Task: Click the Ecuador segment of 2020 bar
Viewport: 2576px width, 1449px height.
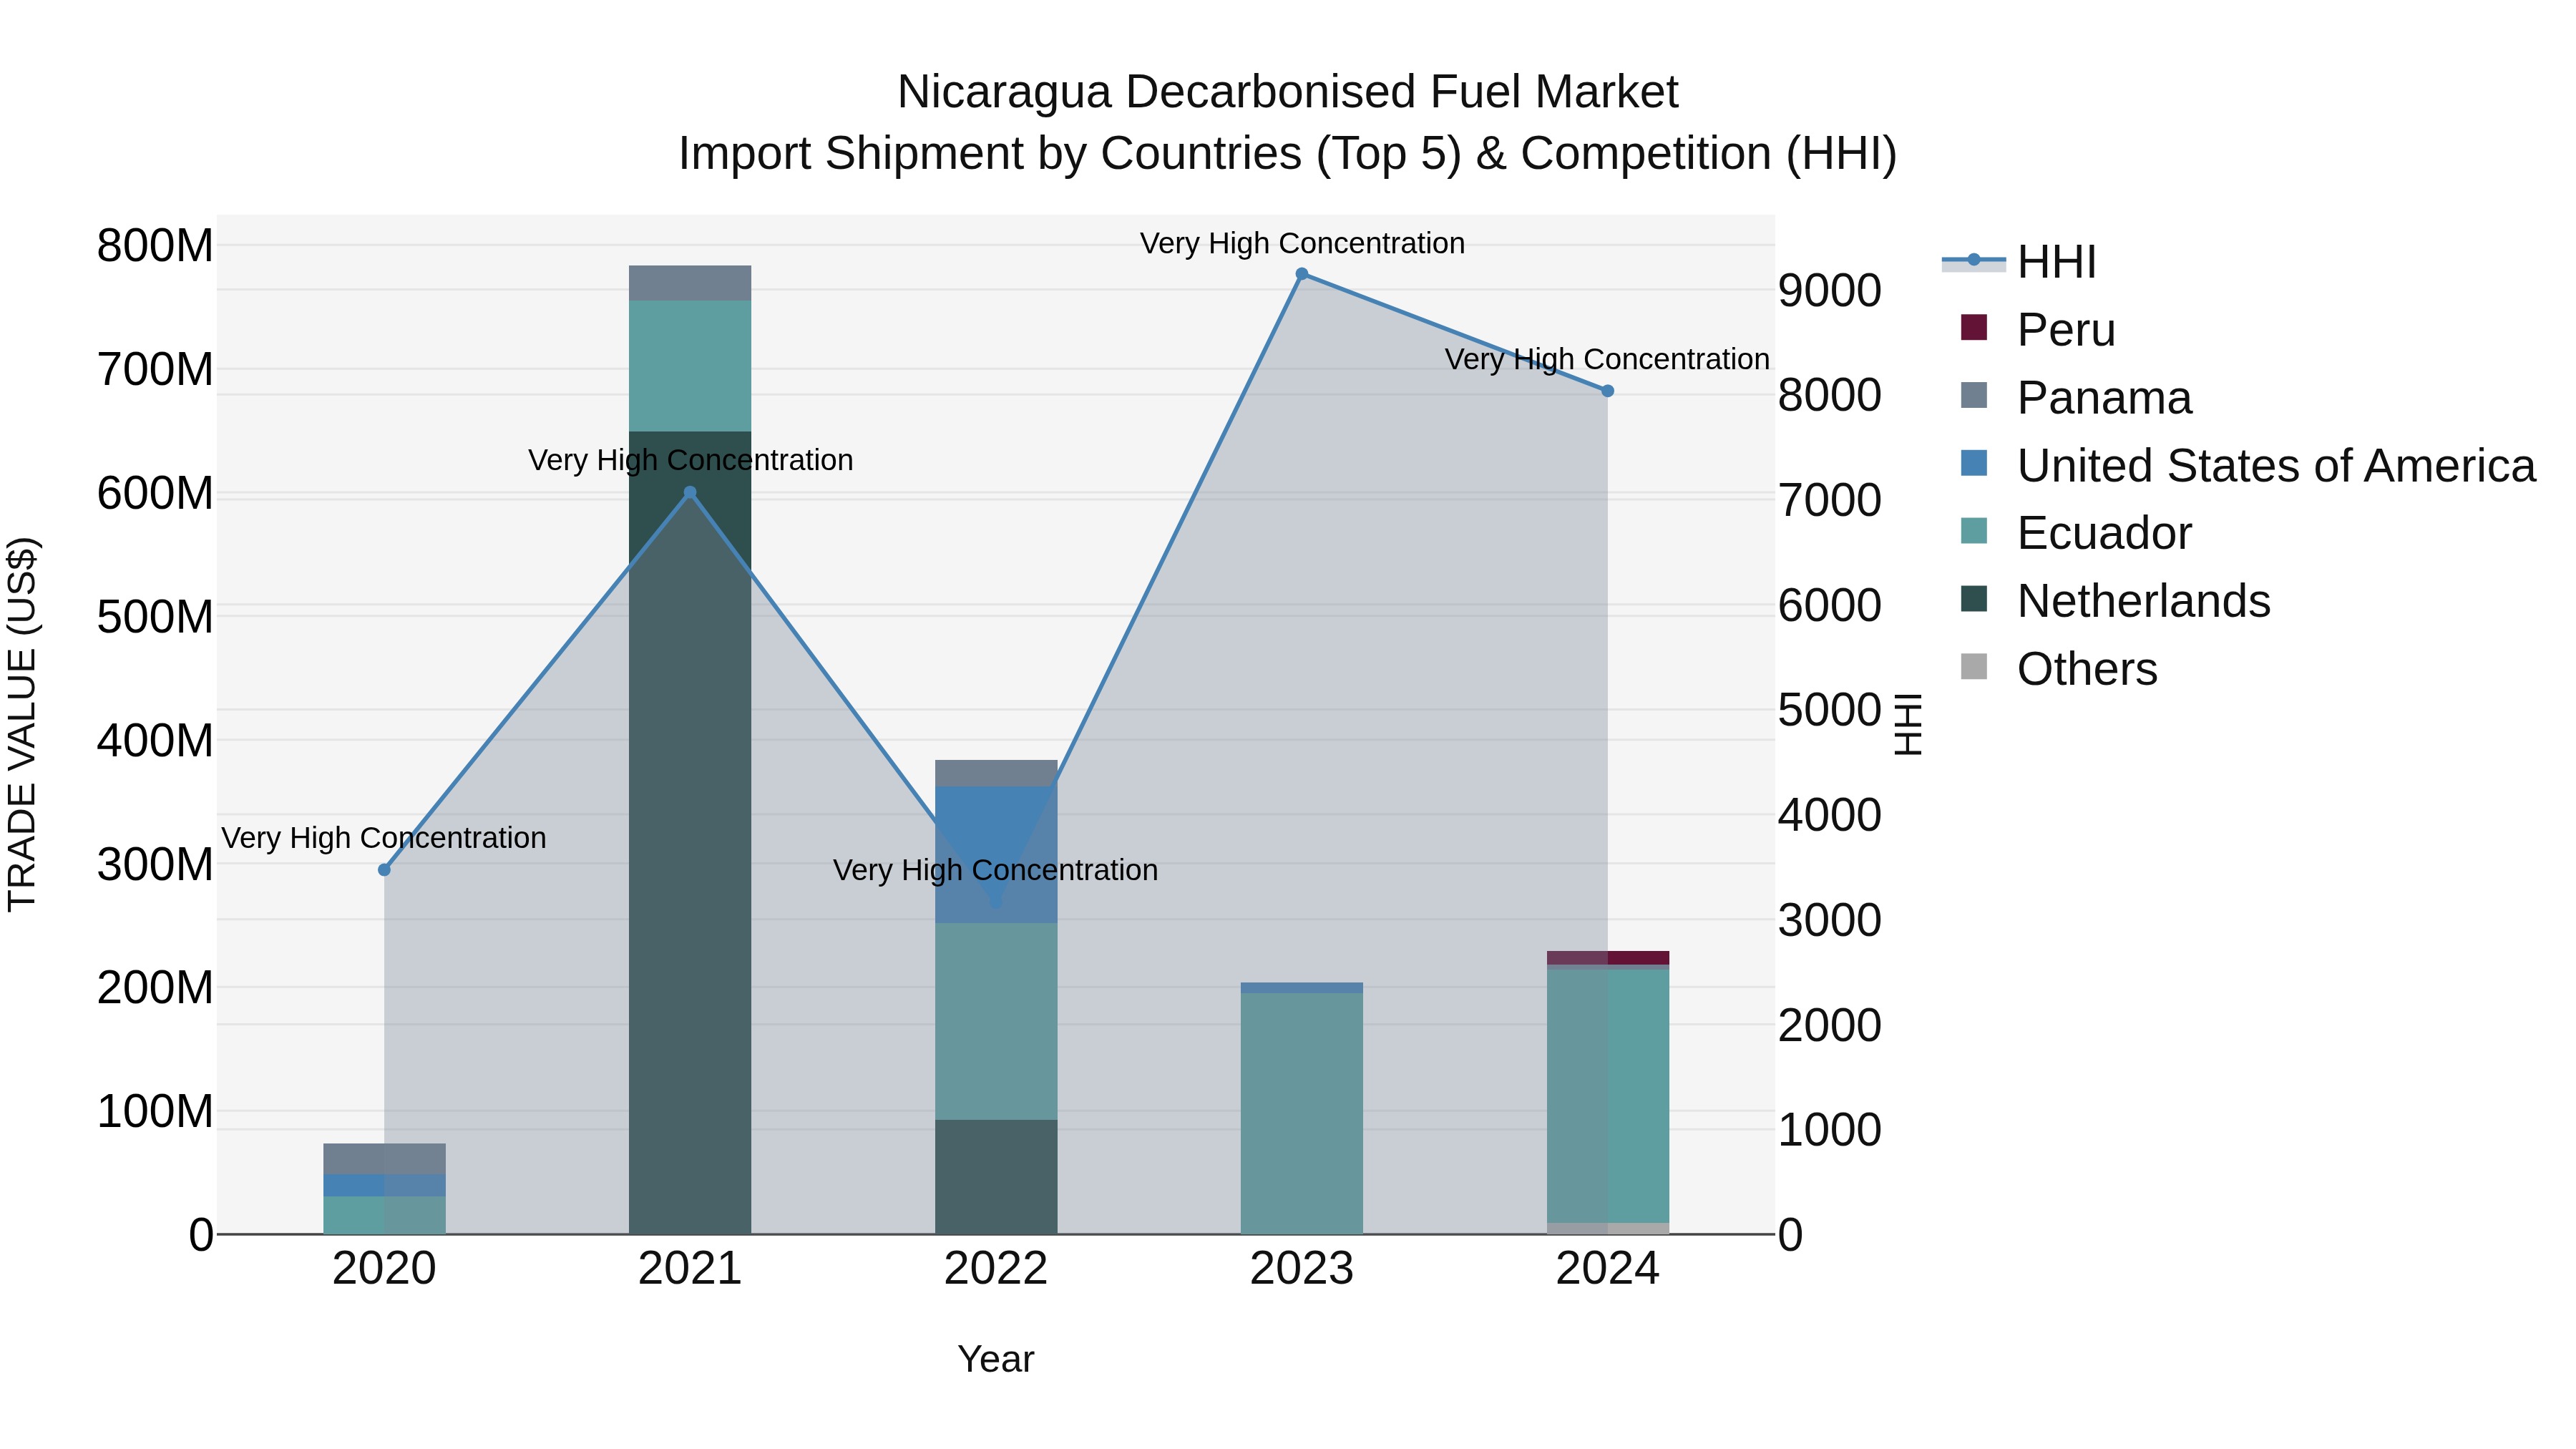Action: 384,1215
